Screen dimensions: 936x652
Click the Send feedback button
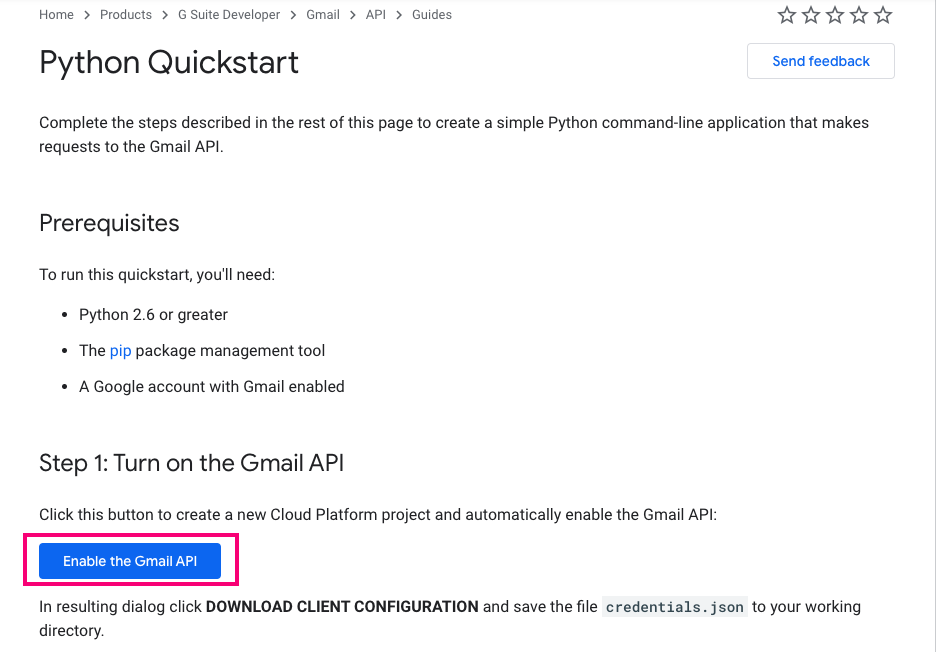coord(821,61)
